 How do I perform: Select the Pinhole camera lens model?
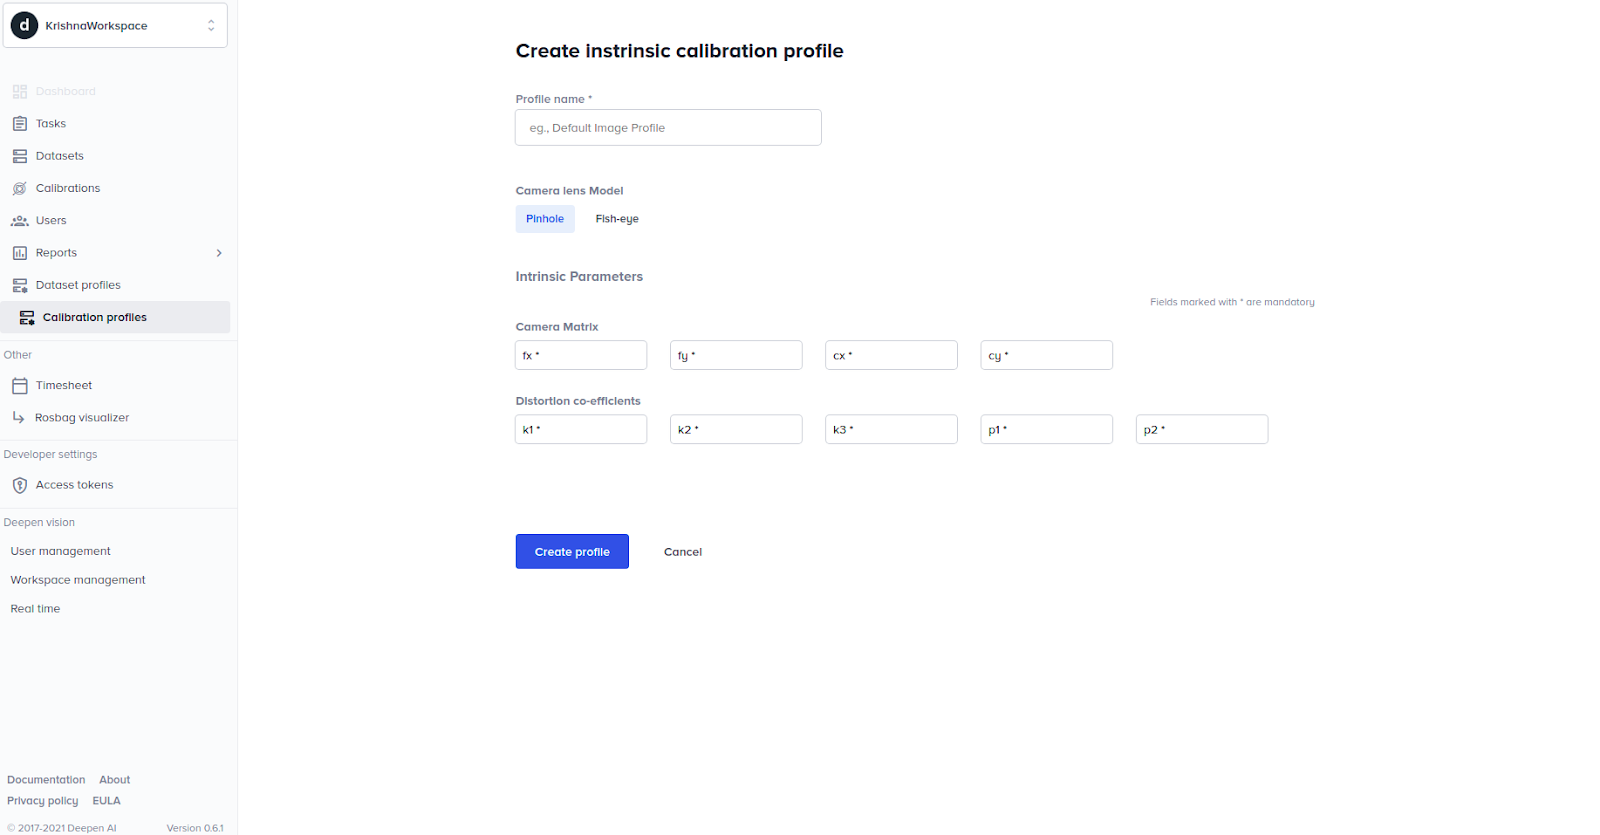[x=545, y=219]
